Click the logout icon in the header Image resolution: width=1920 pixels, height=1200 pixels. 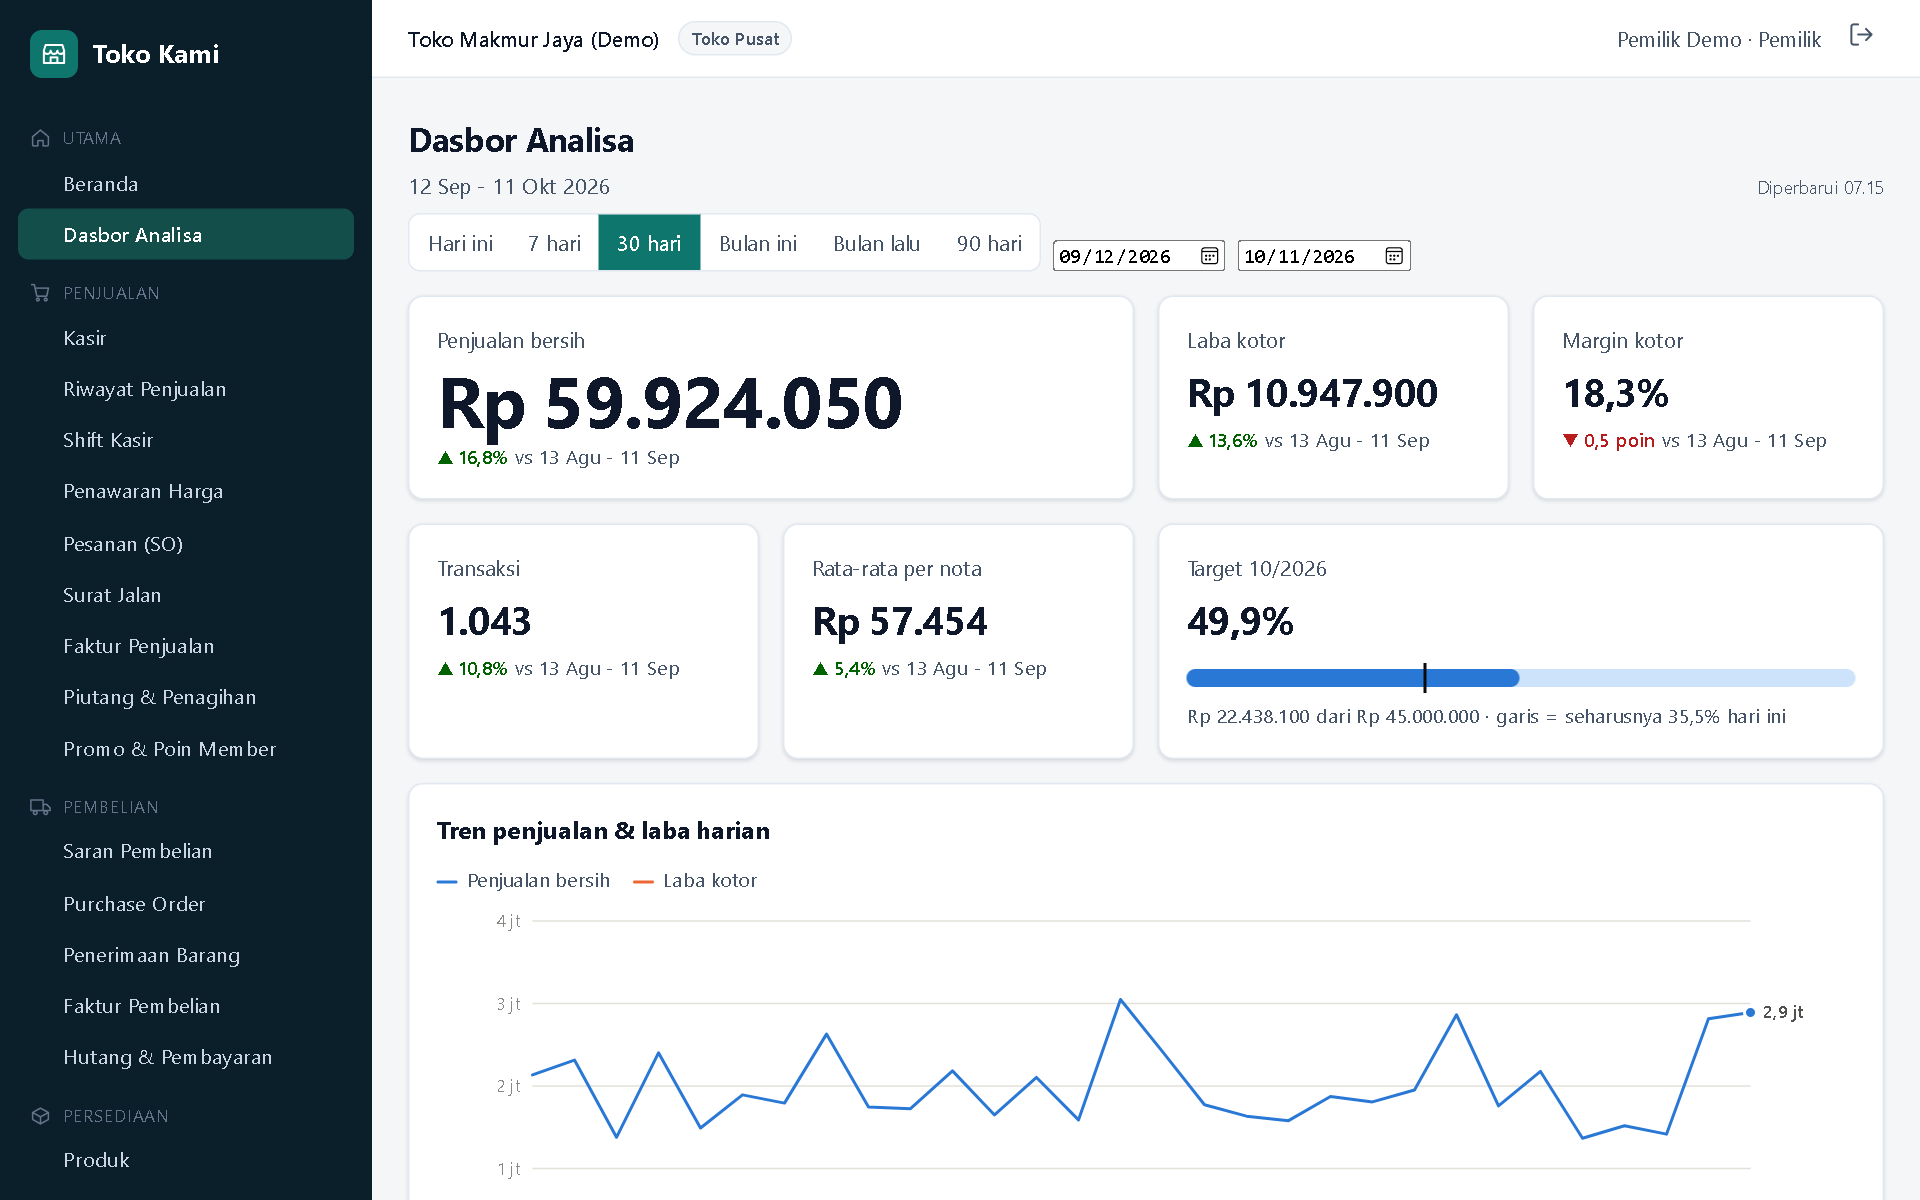click(1860, 35)
